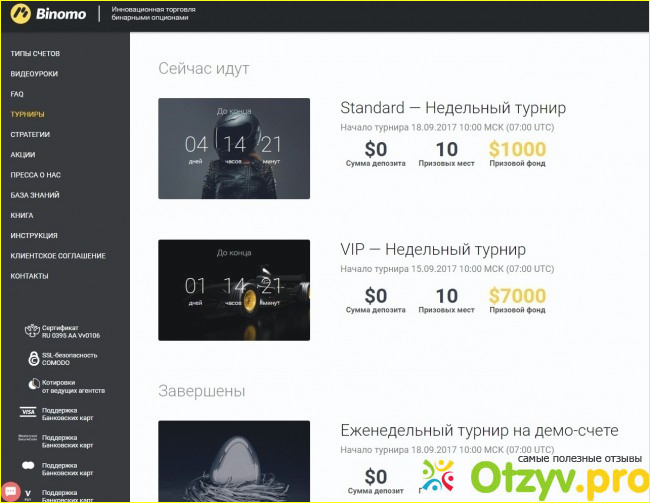The height and width of the screenshot is (503, 650).
Task: Open the FAQ sidebar item
Action: point(17,94)
